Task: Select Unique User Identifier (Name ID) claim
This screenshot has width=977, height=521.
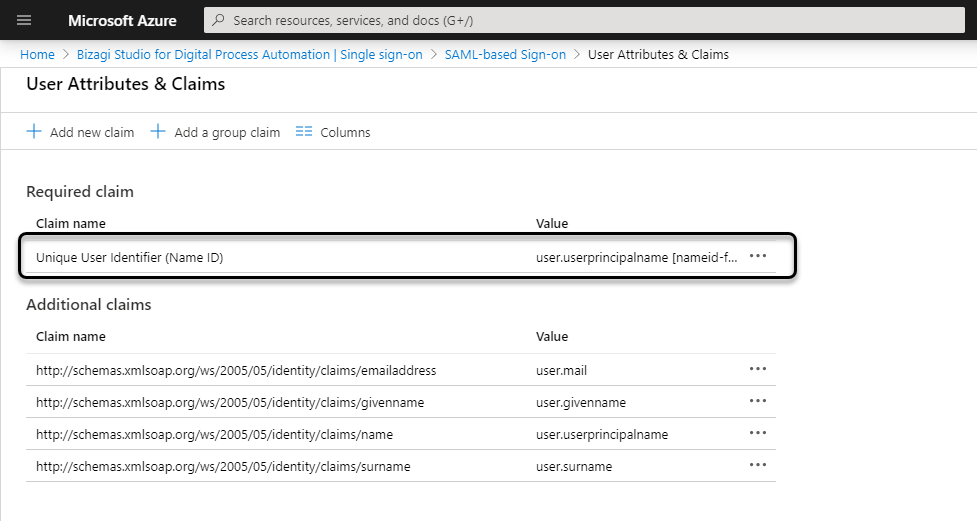Action: [x=130, y=257]
